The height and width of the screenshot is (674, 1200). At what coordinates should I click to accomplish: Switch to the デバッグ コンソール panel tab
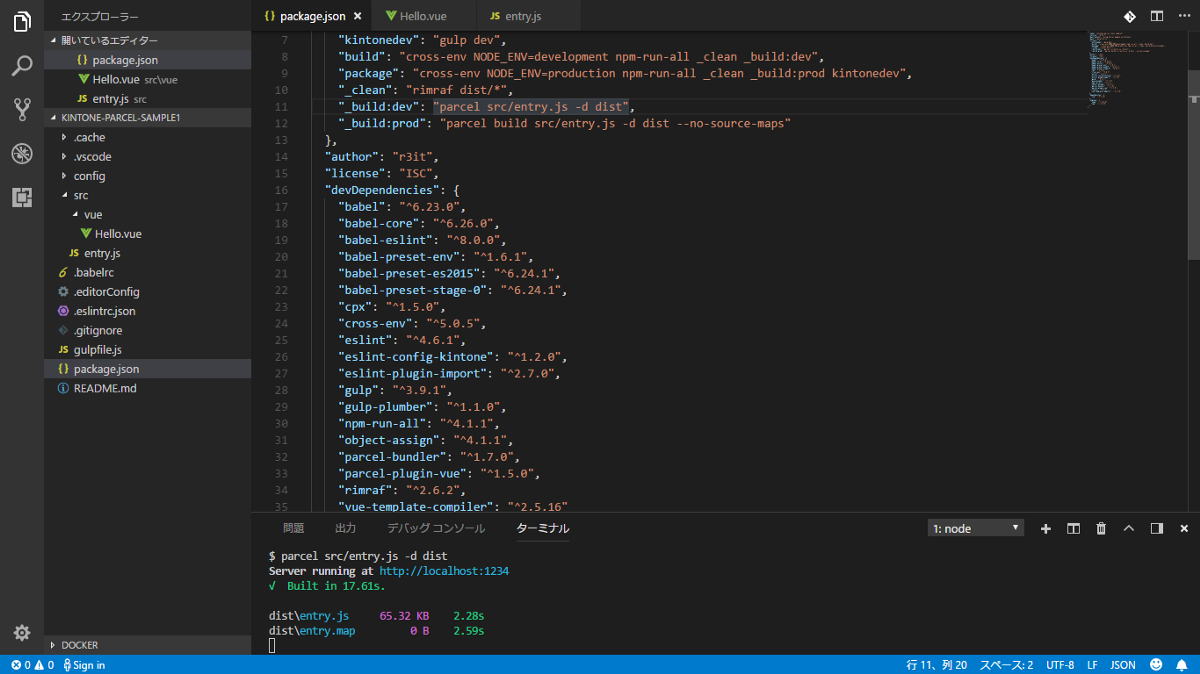point(436,528)
